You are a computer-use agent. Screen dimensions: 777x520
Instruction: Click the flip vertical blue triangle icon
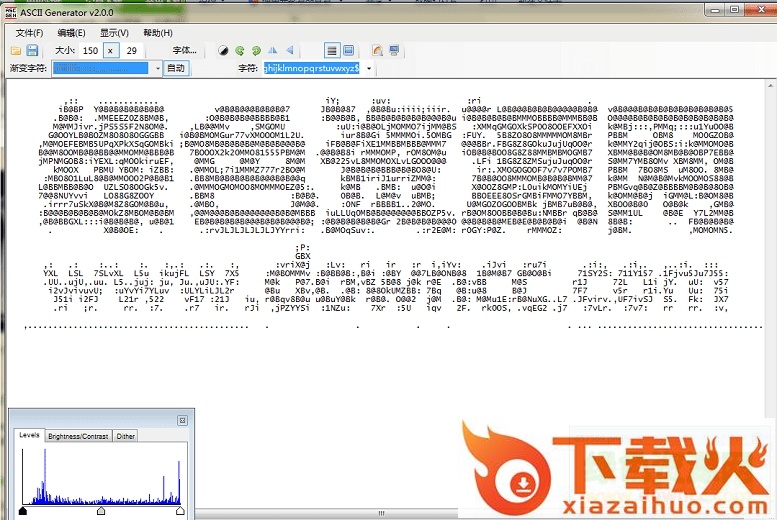click(x=290, y=50)
